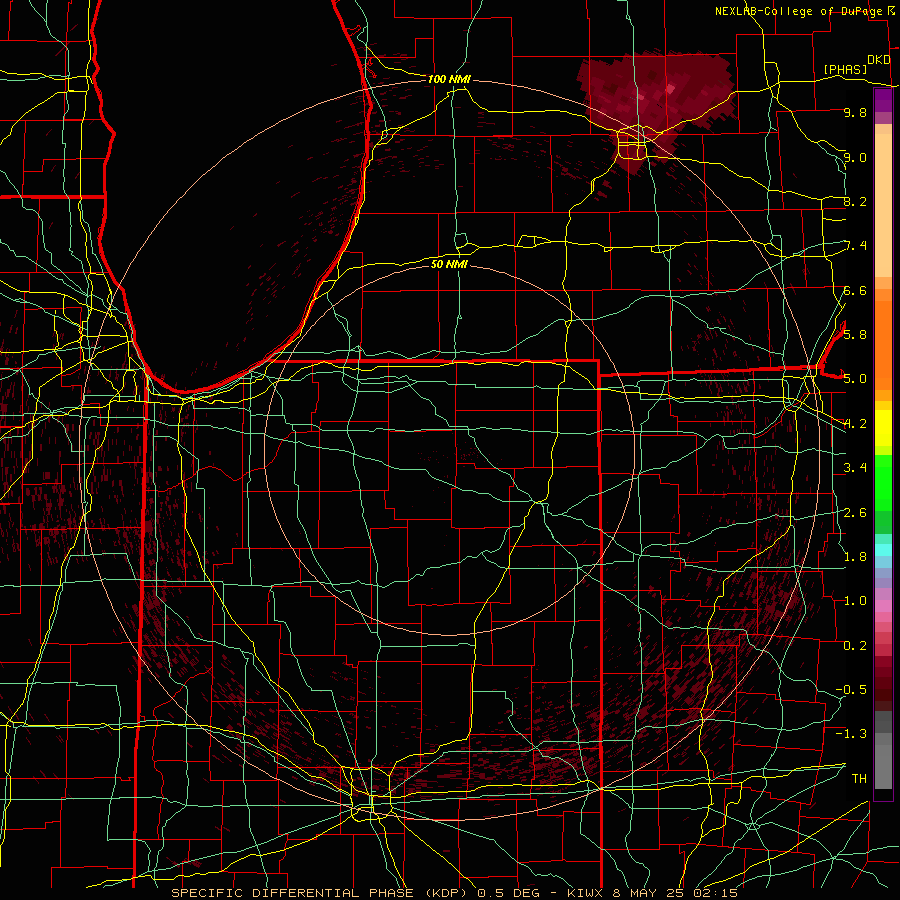Select the cyan band of the color scale
Image resolution: width=900 pixels, height=900 pixels.
[883, 549]
